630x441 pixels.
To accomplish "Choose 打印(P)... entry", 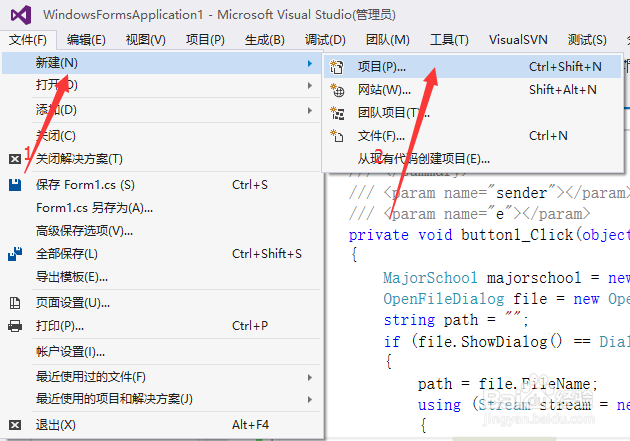I will coord(161,326).
